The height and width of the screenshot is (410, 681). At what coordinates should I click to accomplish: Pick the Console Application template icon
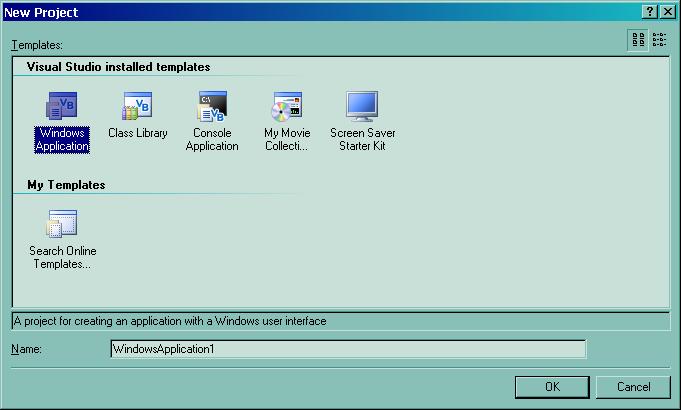212,106
